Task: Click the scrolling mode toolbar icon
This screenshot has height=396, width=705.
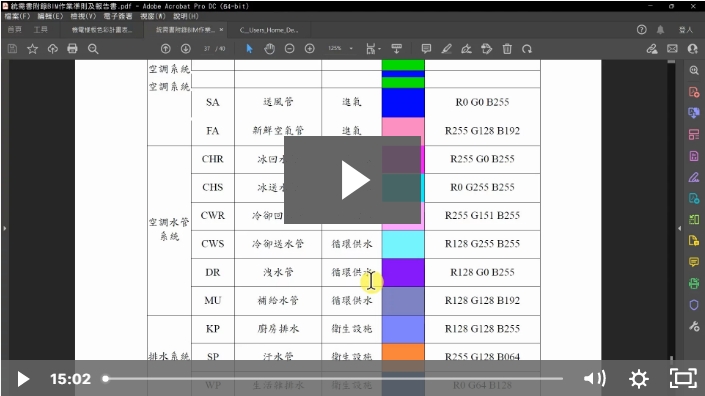Action: tap(397, 49)
